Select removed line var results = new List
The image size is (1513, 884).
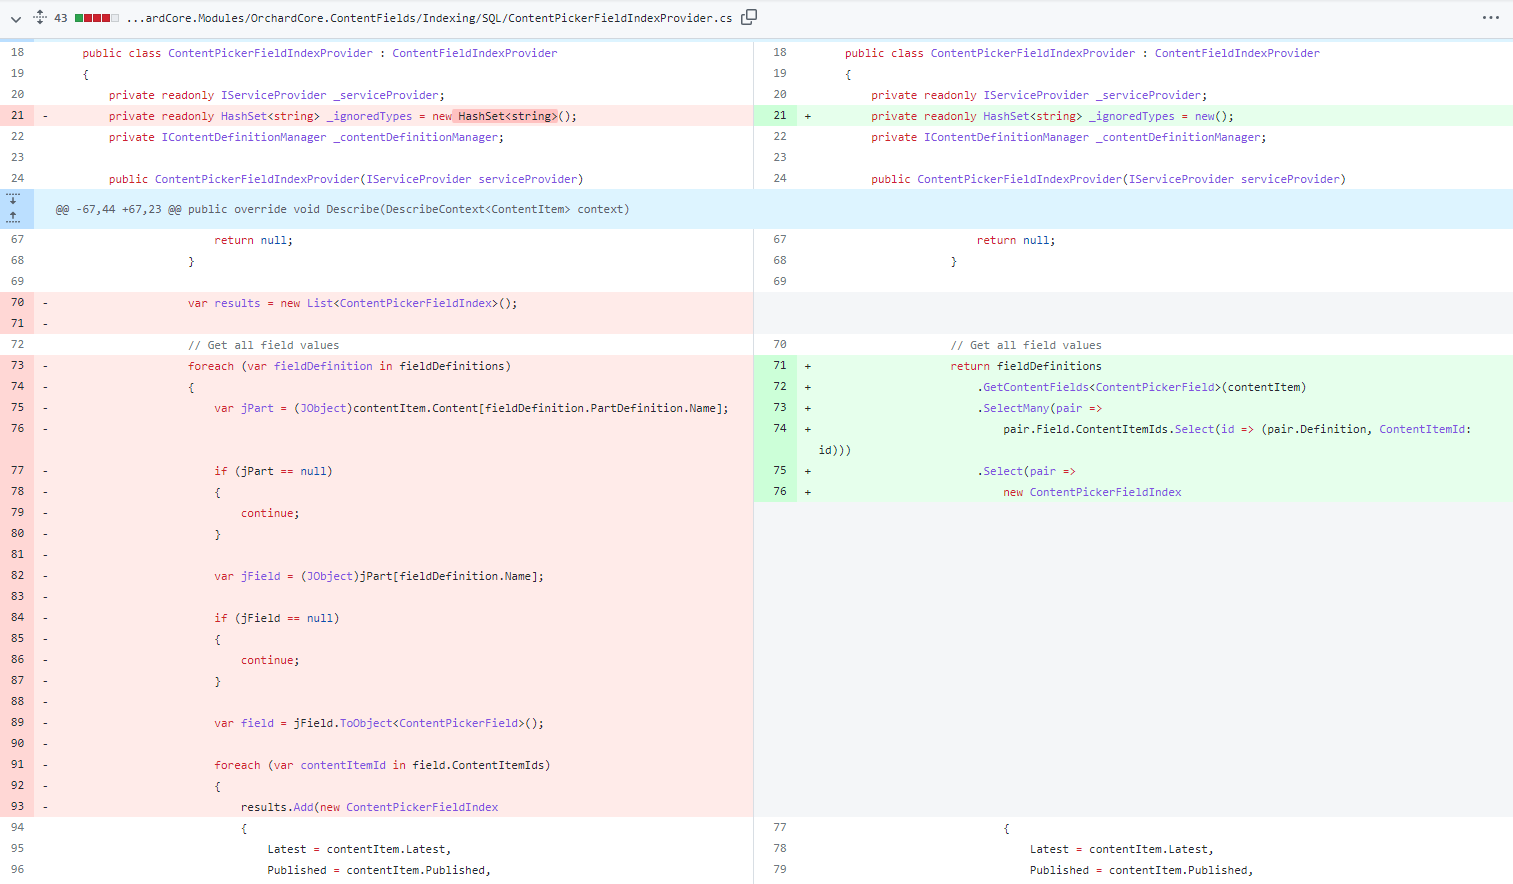pyautogui.click(x=353, y=303)
